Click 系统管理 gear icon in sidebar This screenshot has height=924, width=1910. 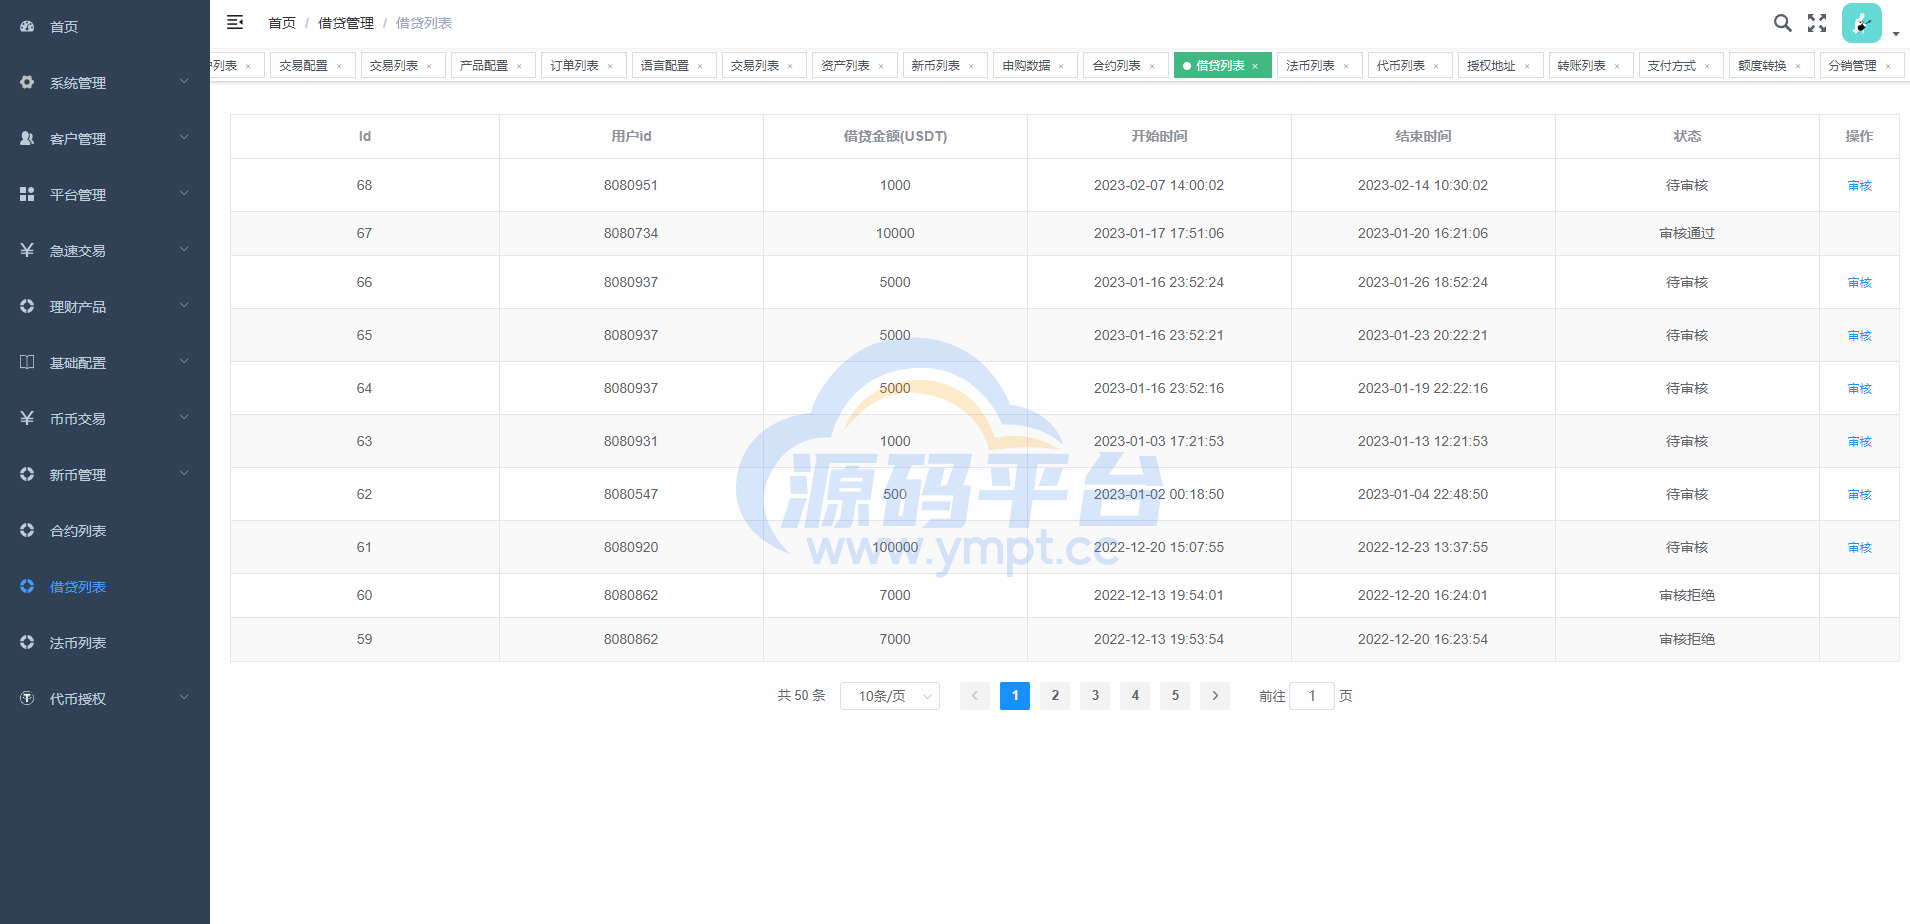(27, 83)
